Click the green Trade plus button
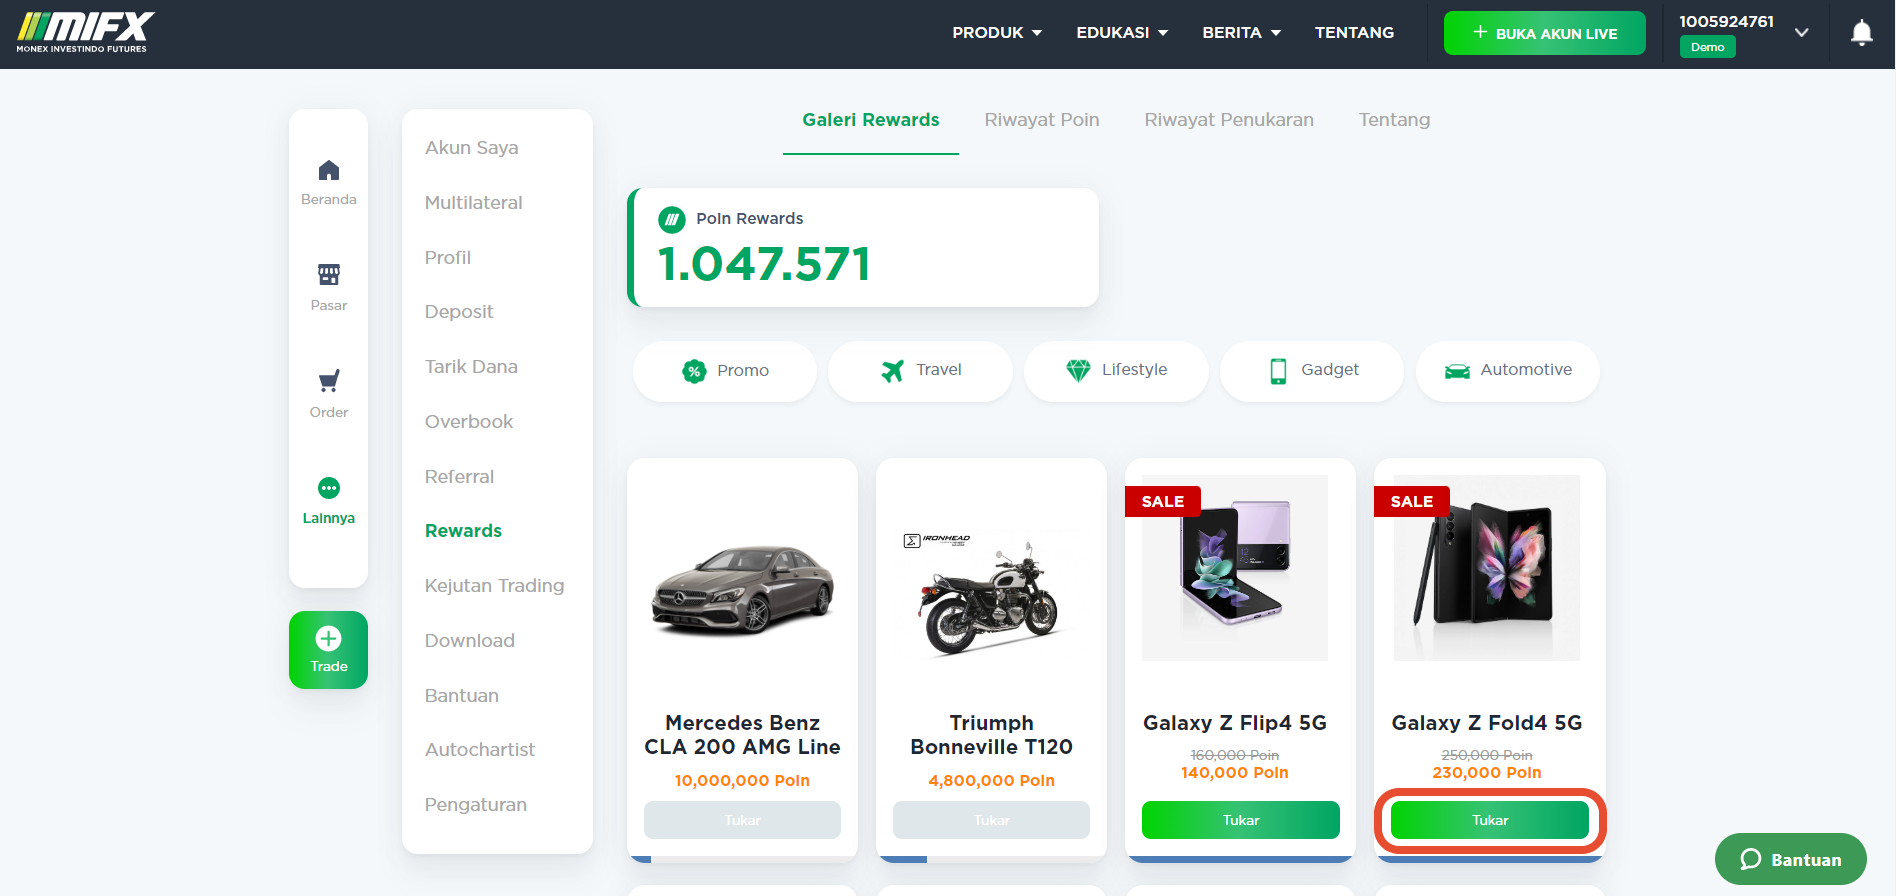 (329, 650)
